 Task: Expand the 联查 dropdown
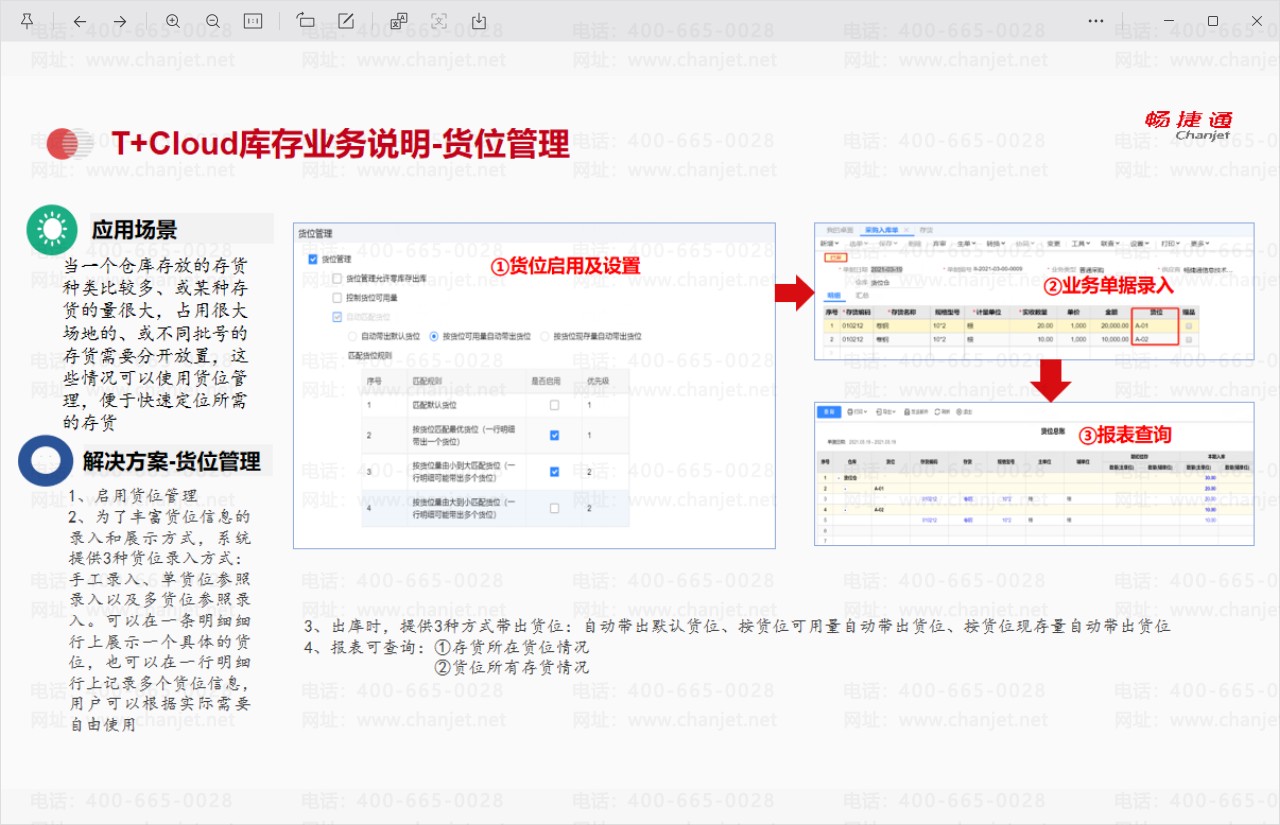pyautogui.click(x=1110, y=243)
